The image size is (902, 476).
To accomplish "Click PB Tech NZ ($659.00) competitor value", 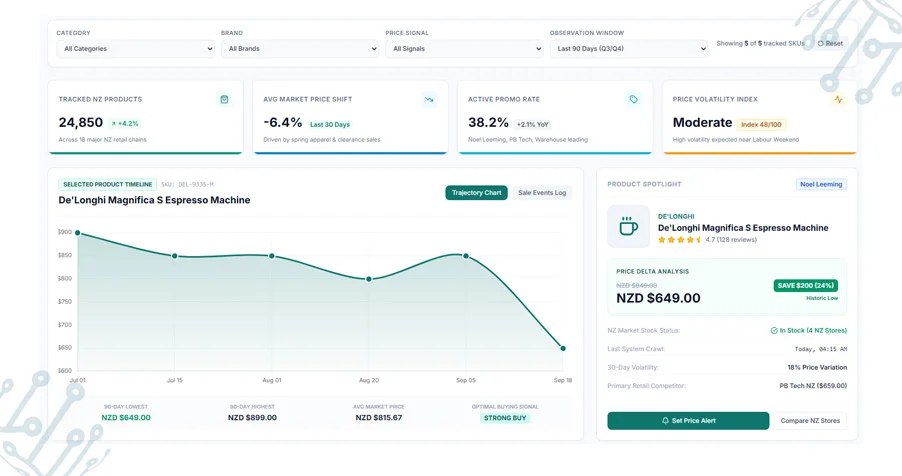I will pos(813,386).
